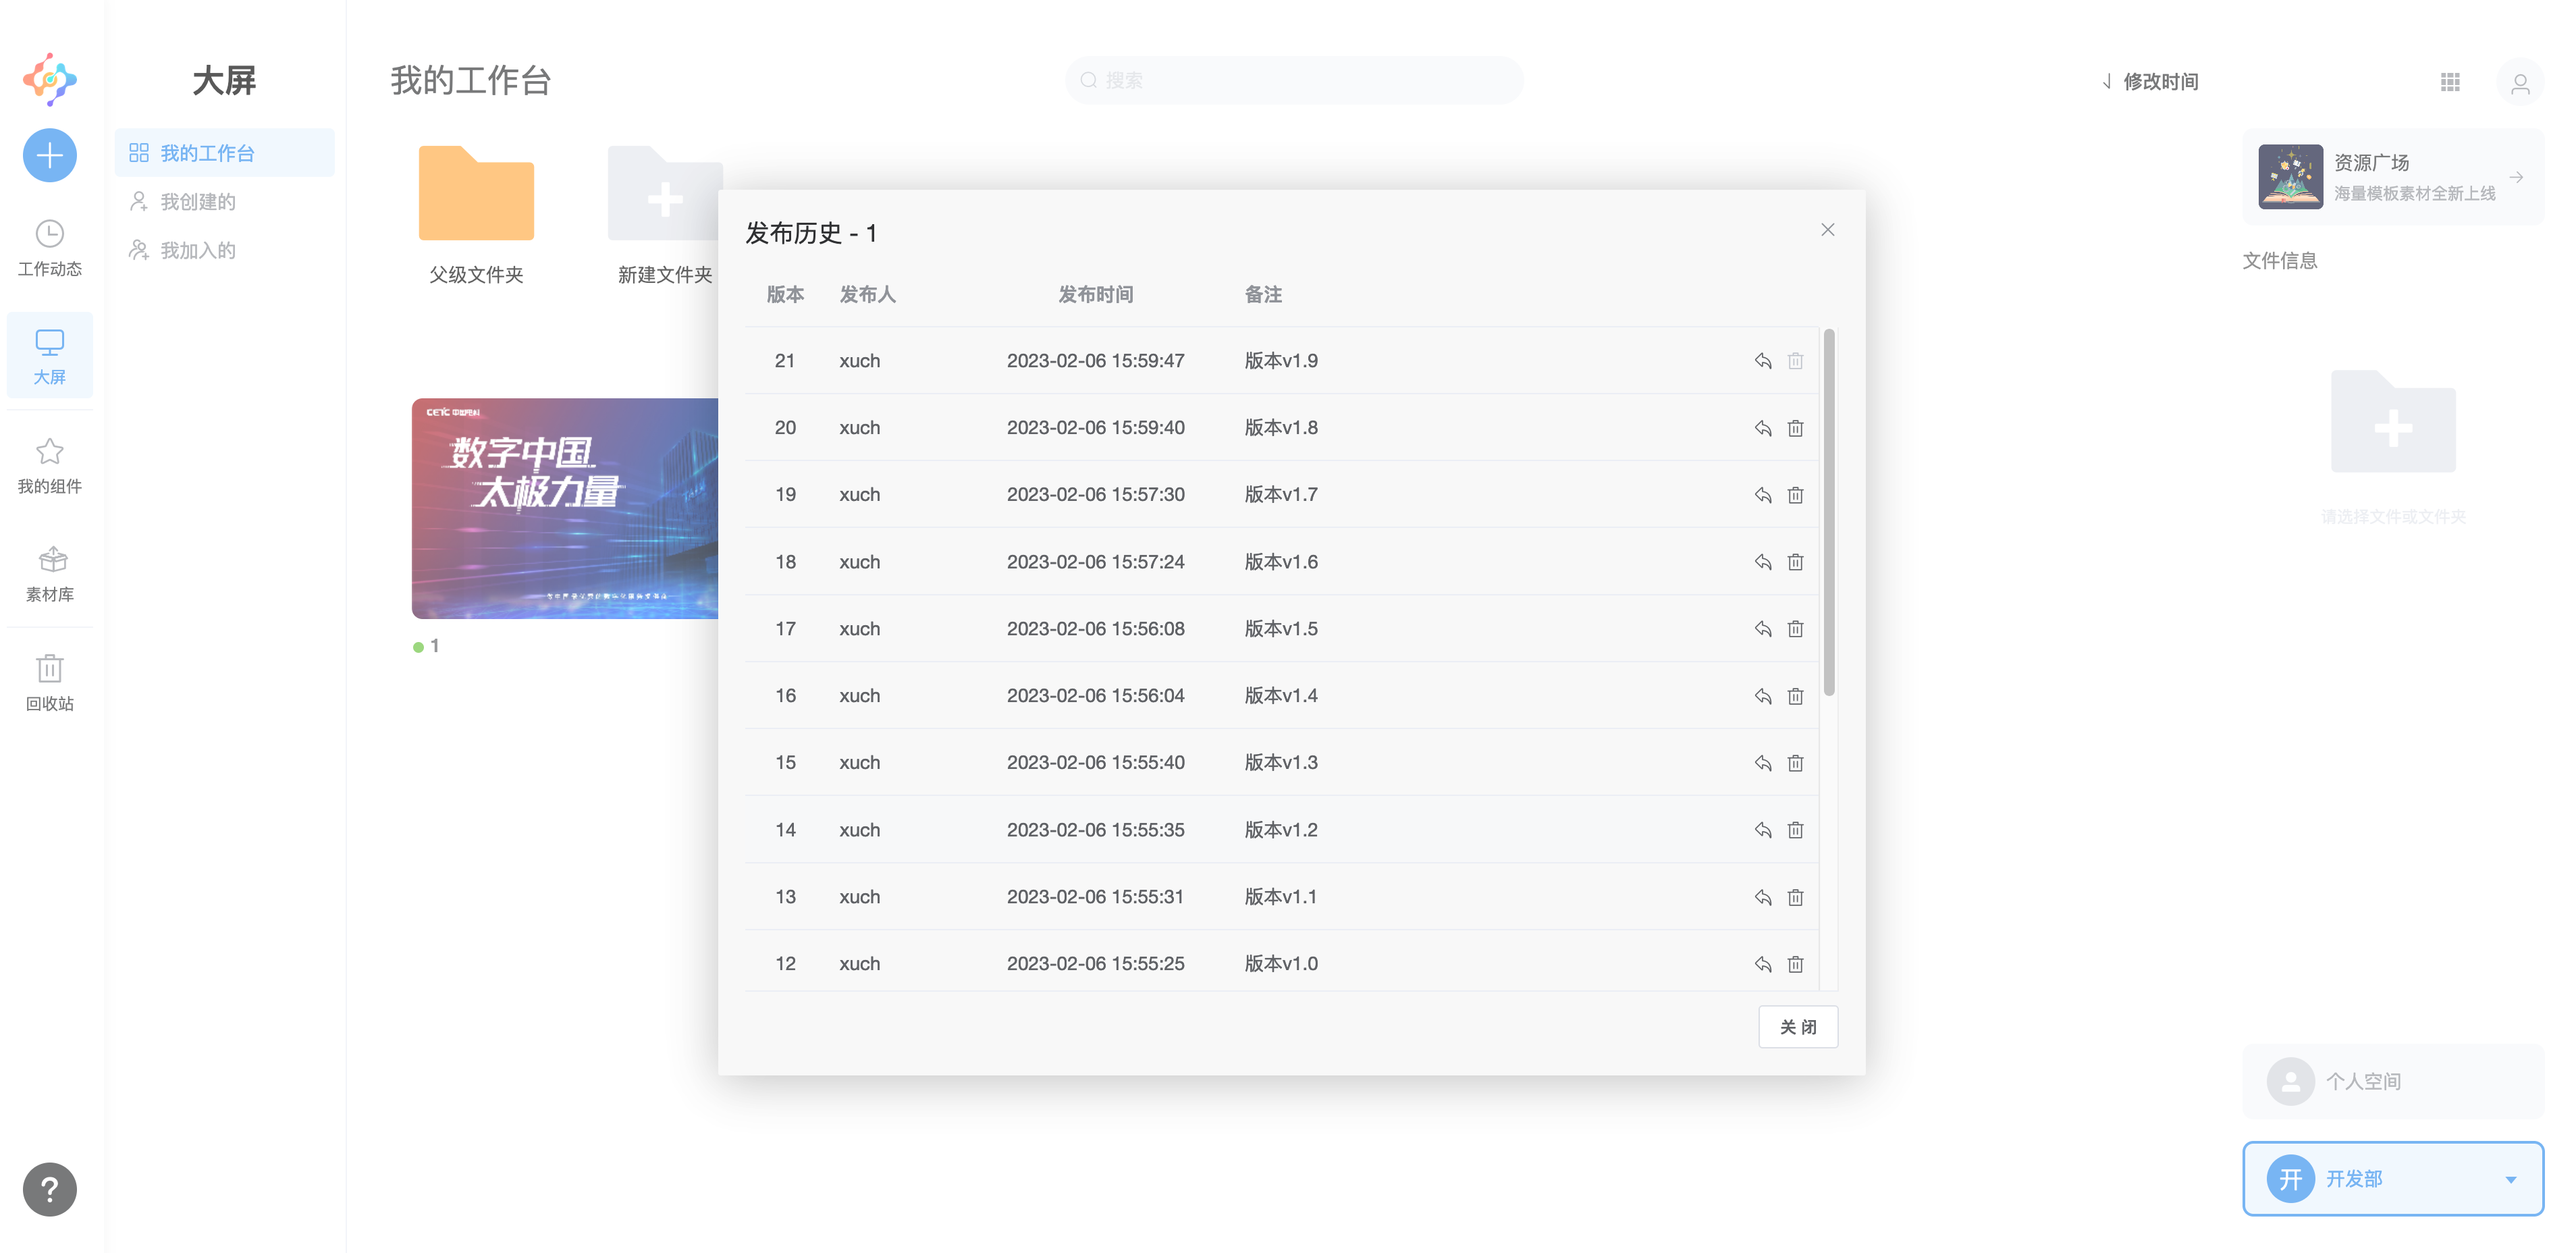Image resolution: width=2576 pixels, height=1253 pixels.
Task: Click the 发布时间 column header
Action: click(x=1095, y=294)
